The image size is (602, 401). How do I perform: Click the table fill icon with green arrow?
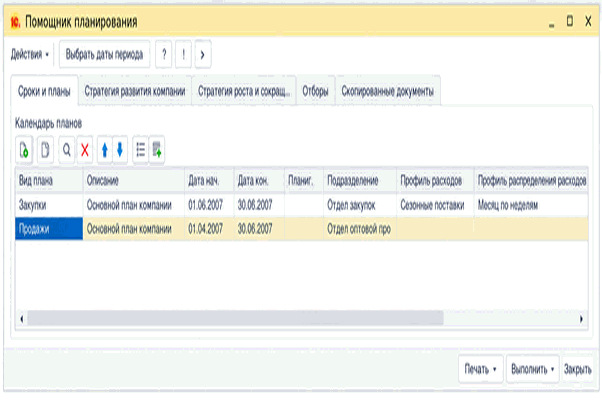pyautogui.click(x=157, y=149)
